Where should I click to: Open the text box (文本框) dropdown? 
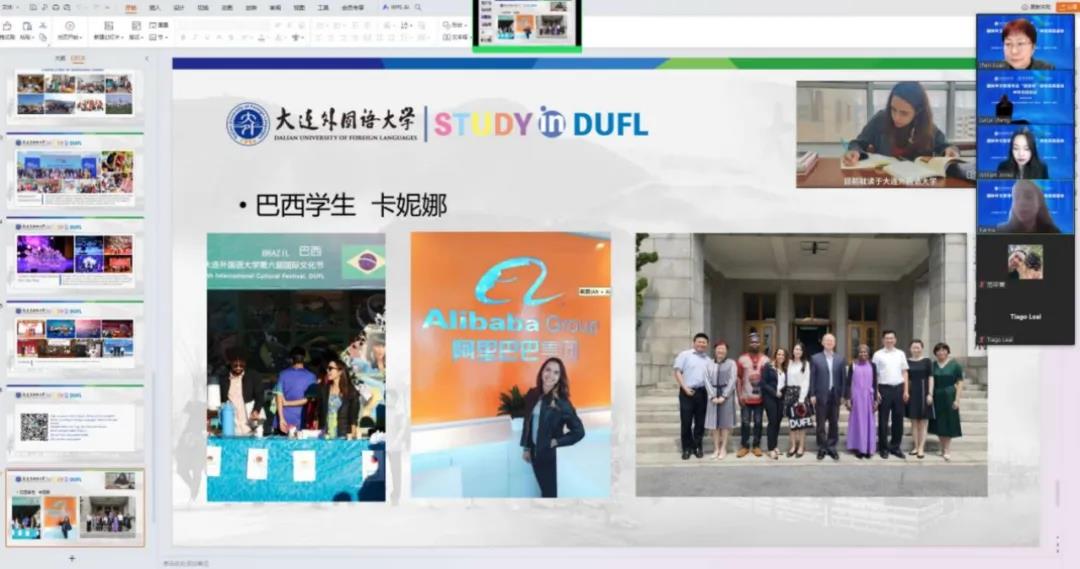455,37
